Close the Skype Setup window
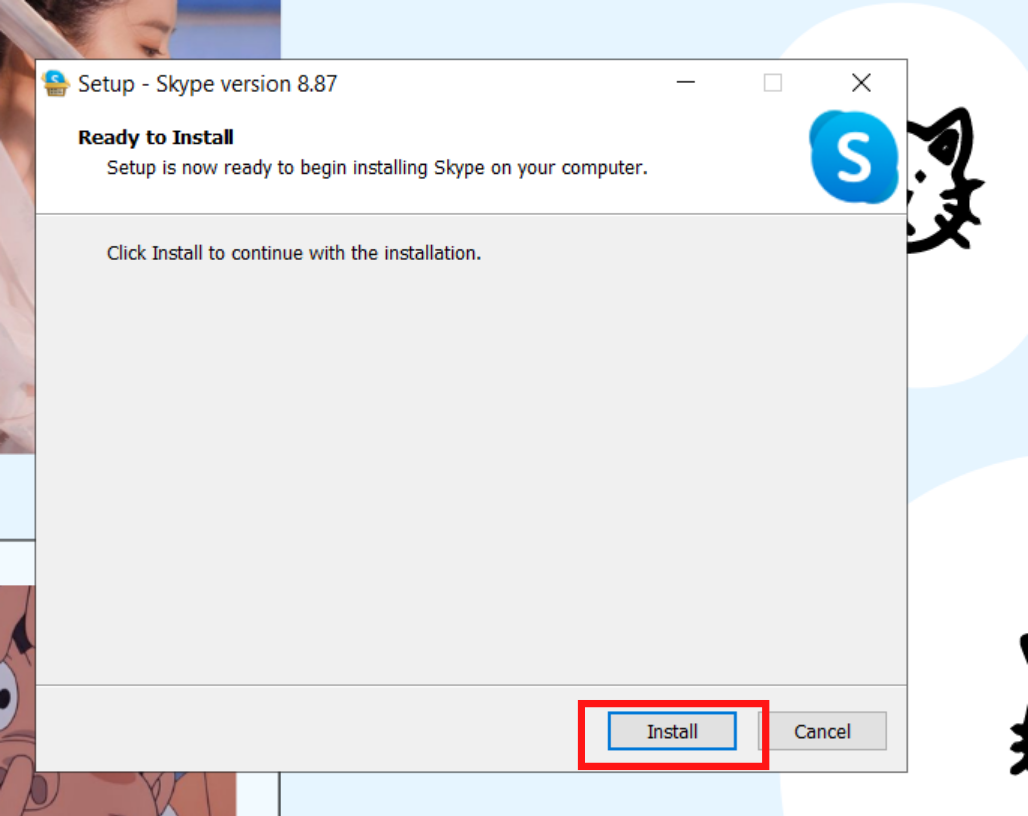 pyautogui.click(x=861, y=83)
